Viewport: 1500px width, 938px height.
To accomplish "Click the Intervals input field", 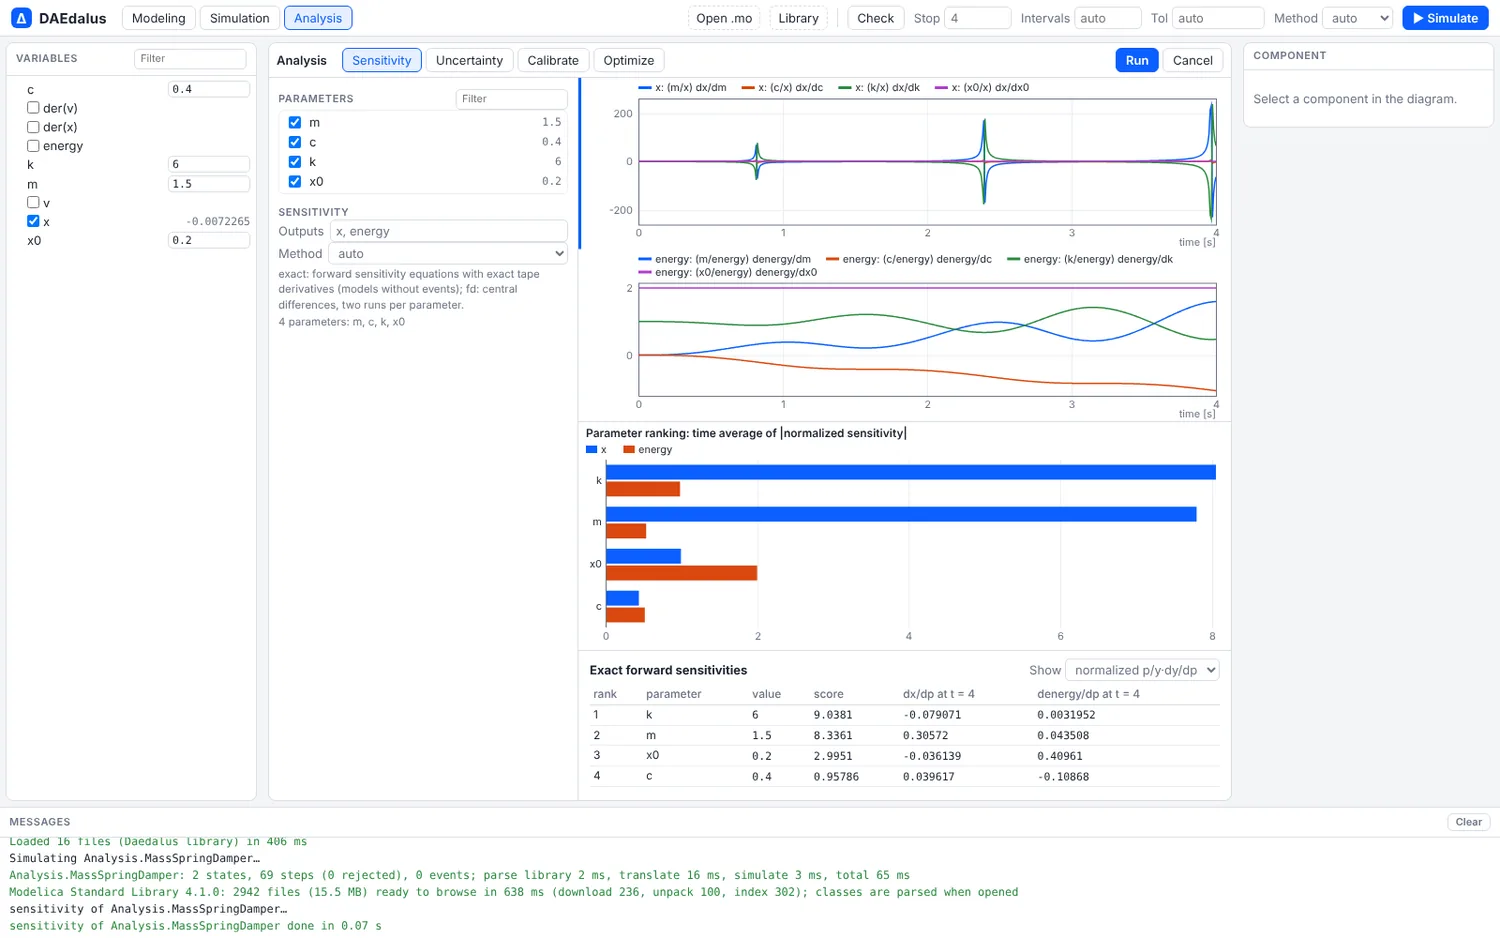I will pos(1107,18).
